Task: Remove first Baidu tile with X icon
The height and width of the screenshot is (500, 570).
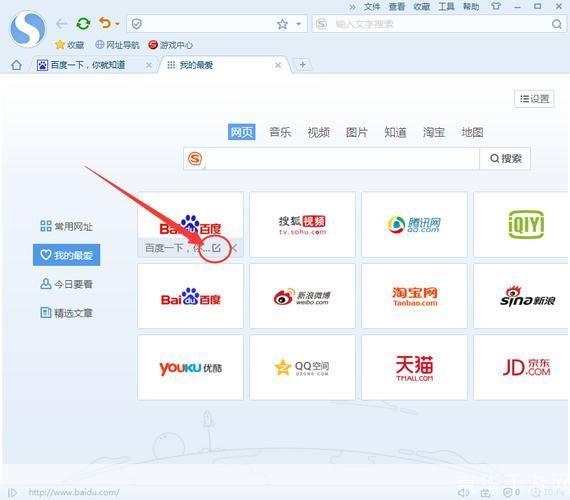Action: [x=234, y=248]
